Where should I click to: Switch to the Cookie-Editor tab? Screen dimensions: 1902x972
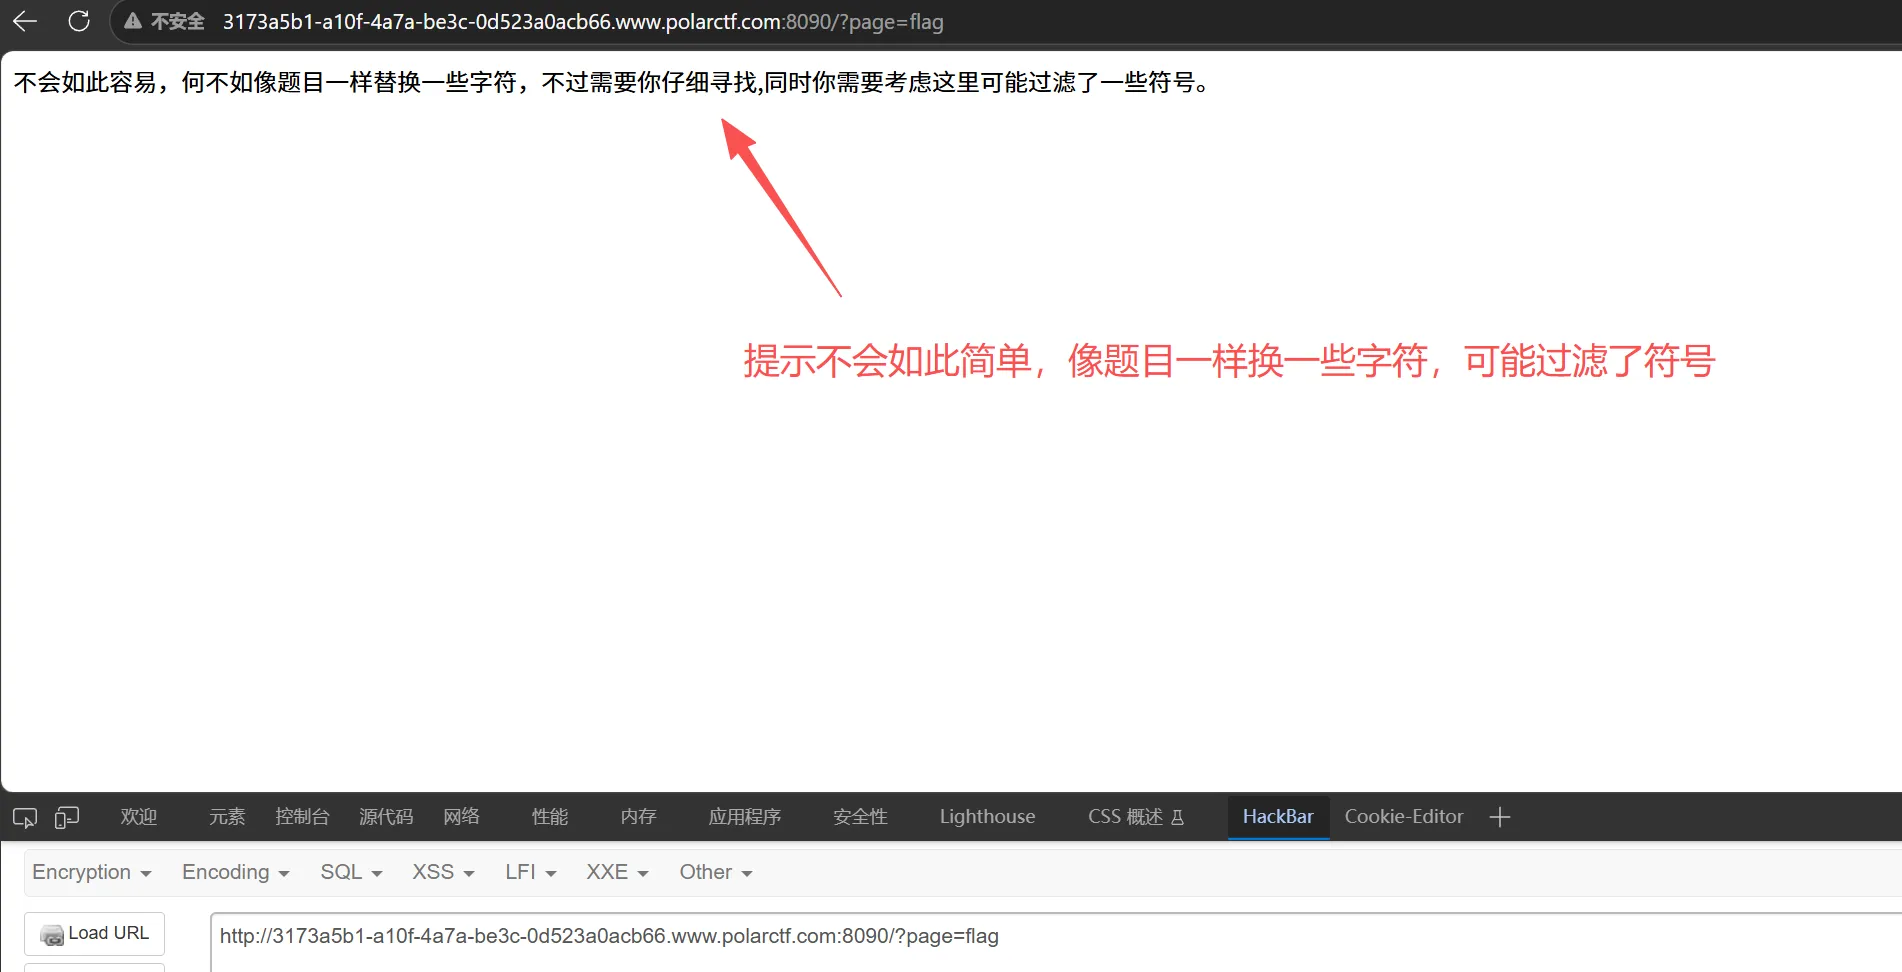[1403, 817]
